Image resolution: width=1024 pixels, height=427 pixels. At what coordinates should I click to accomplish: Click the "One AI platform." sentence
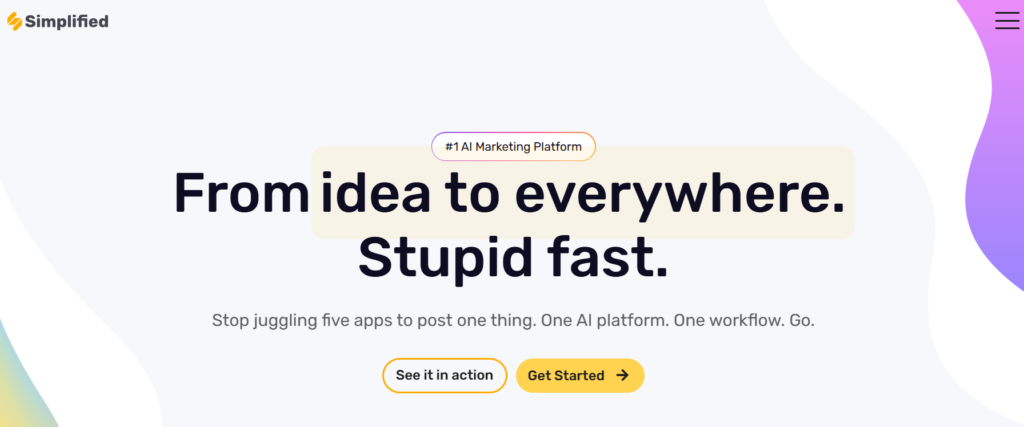click(603, 321)
